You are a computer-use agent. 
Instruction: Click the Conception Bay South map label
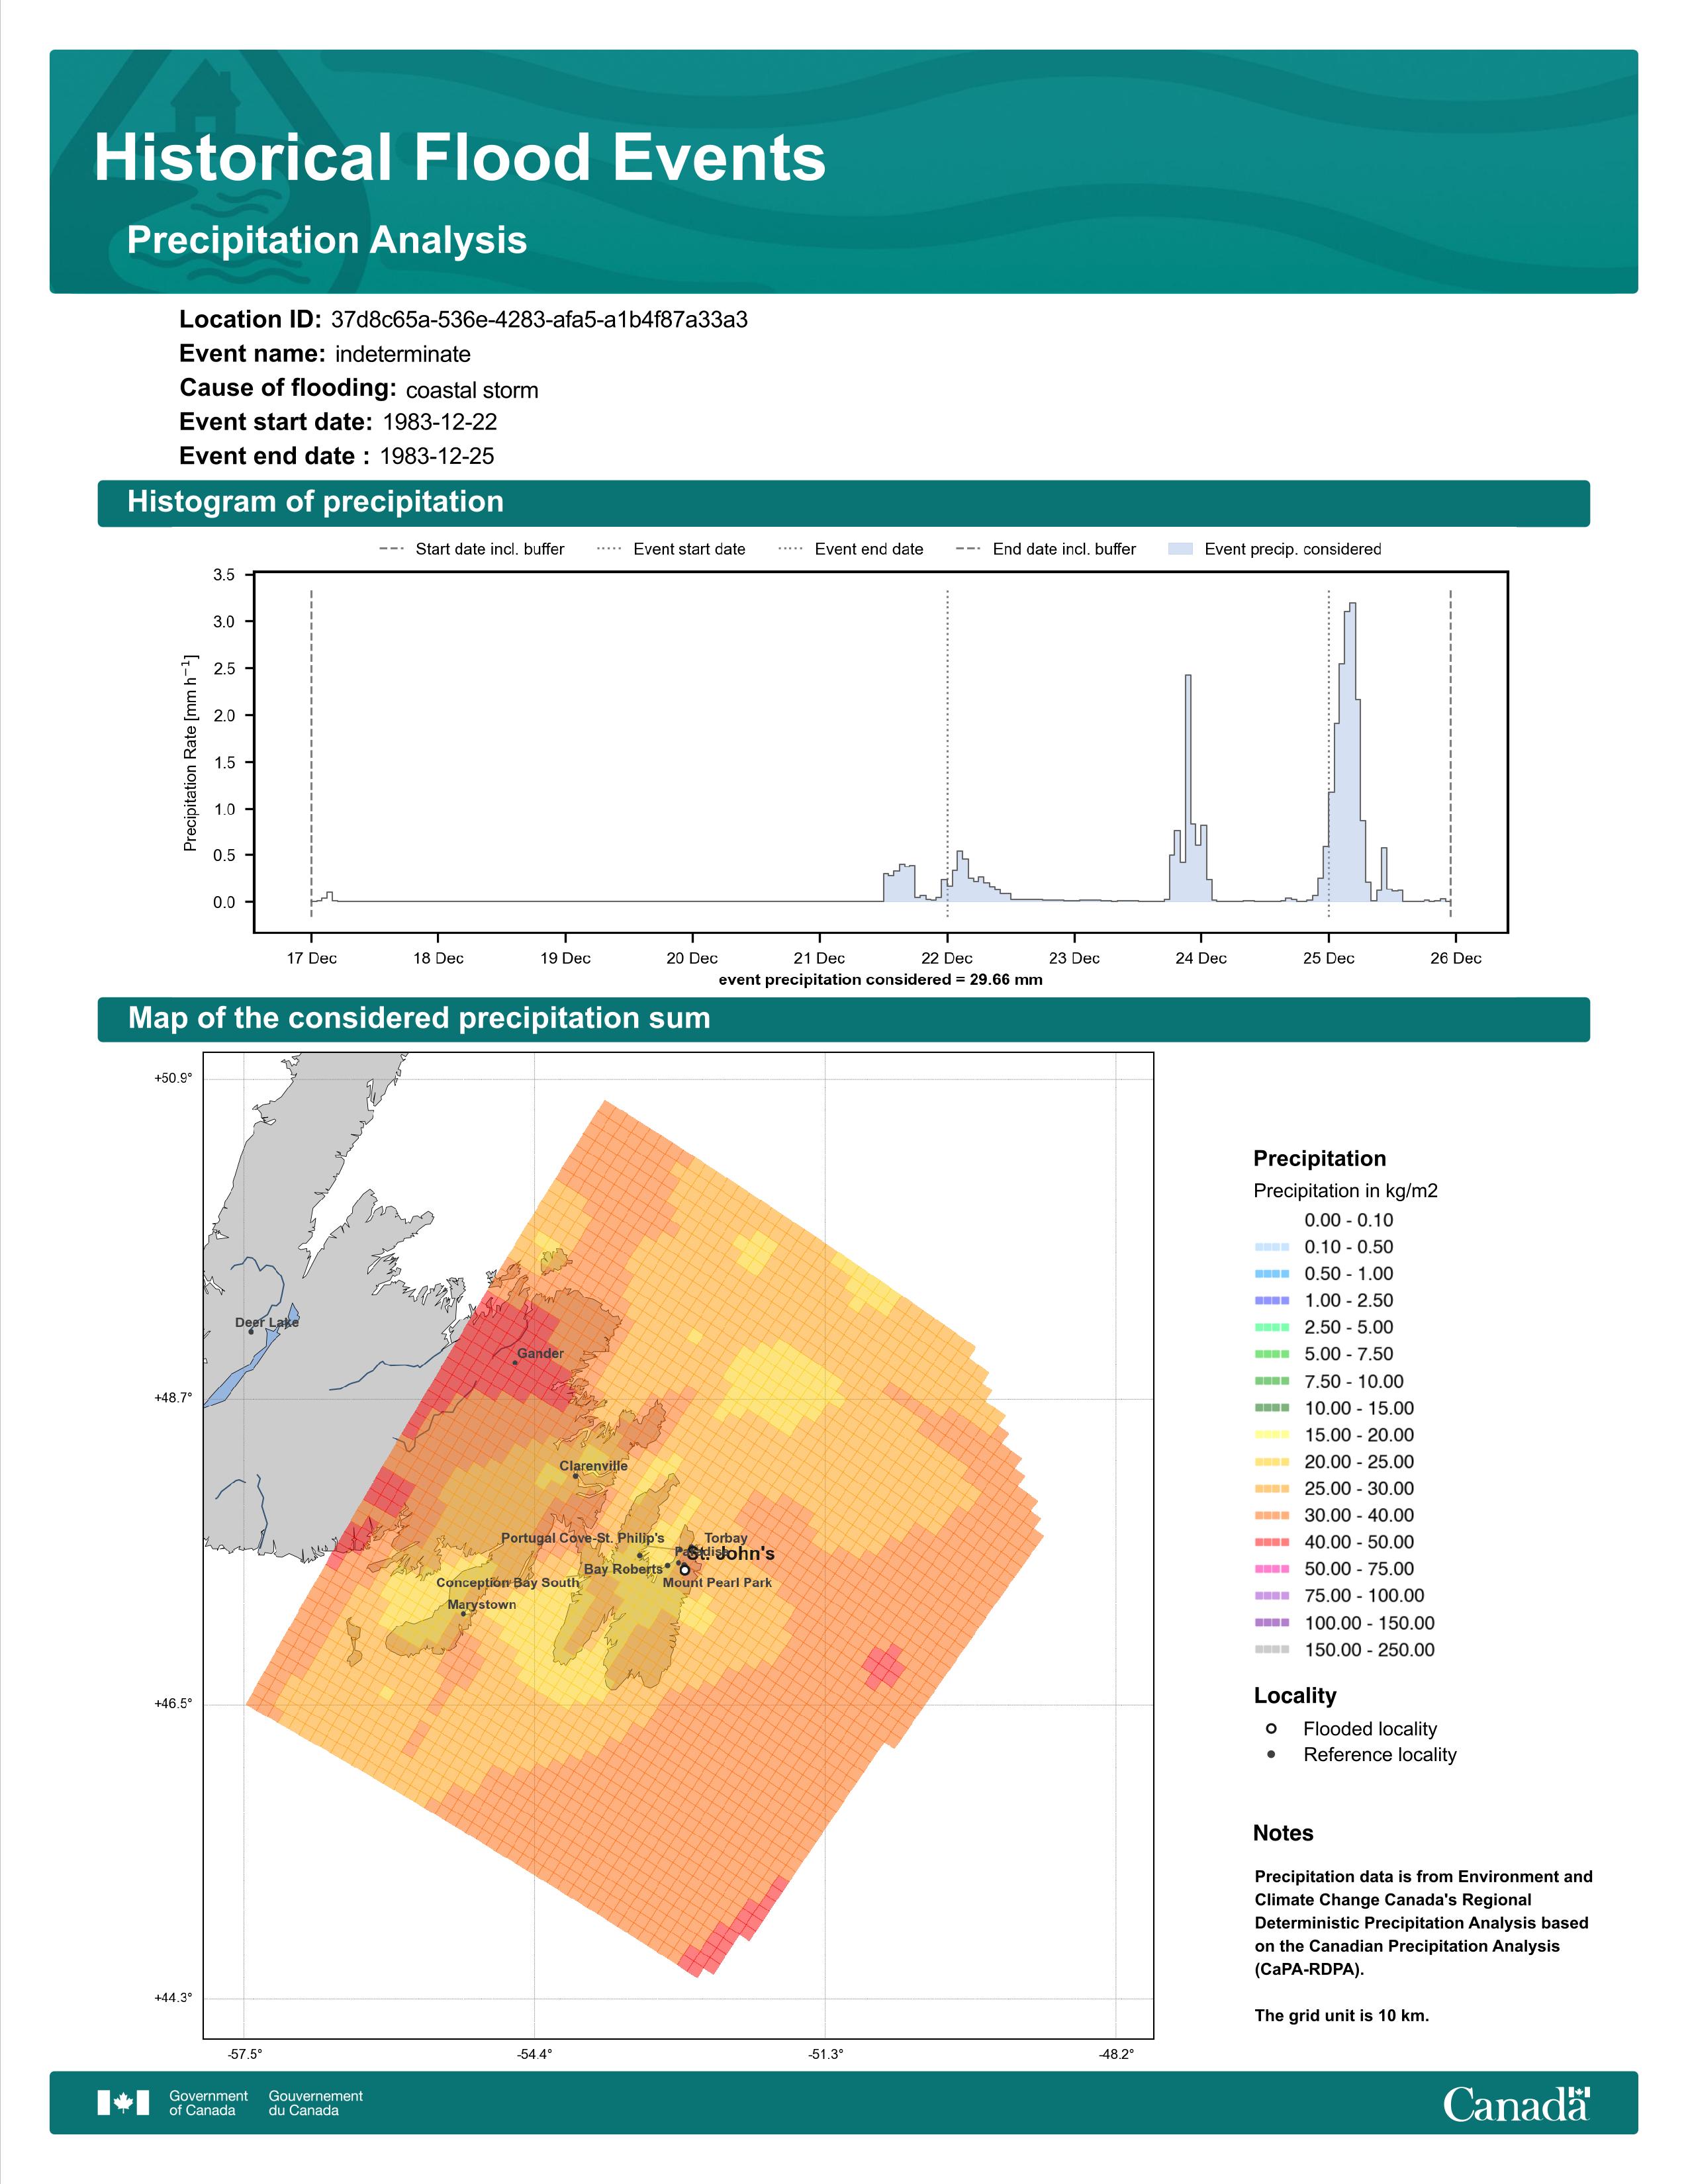508,1583
